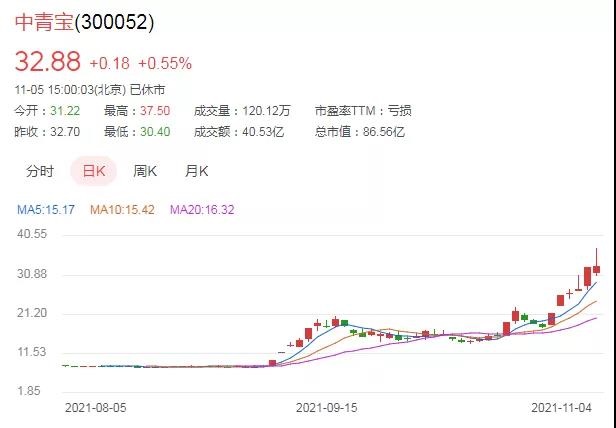Click the +0.55% change percentage
Viewport: 616px width, 428px height.
[x=165, y=63]
